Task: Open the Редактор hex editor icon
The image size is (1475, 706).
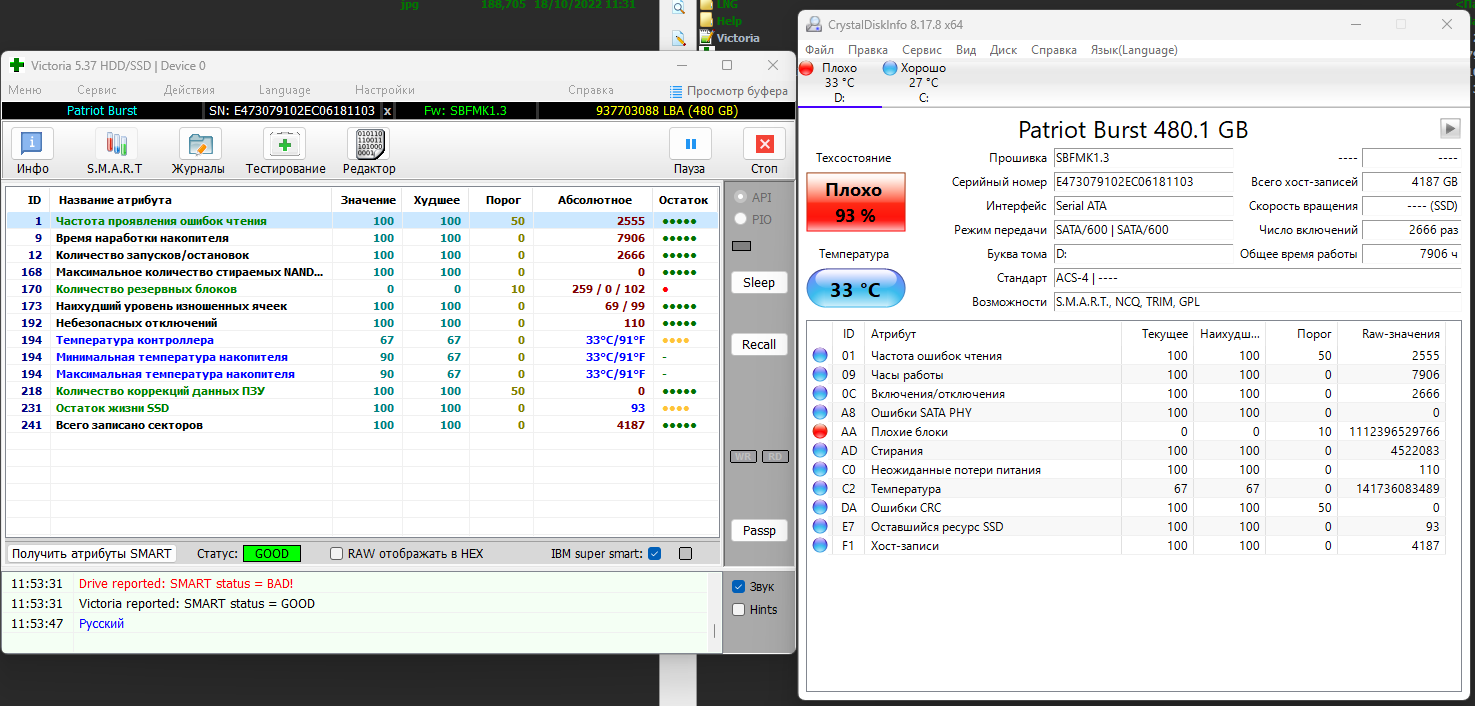Action: coord(369,152)
